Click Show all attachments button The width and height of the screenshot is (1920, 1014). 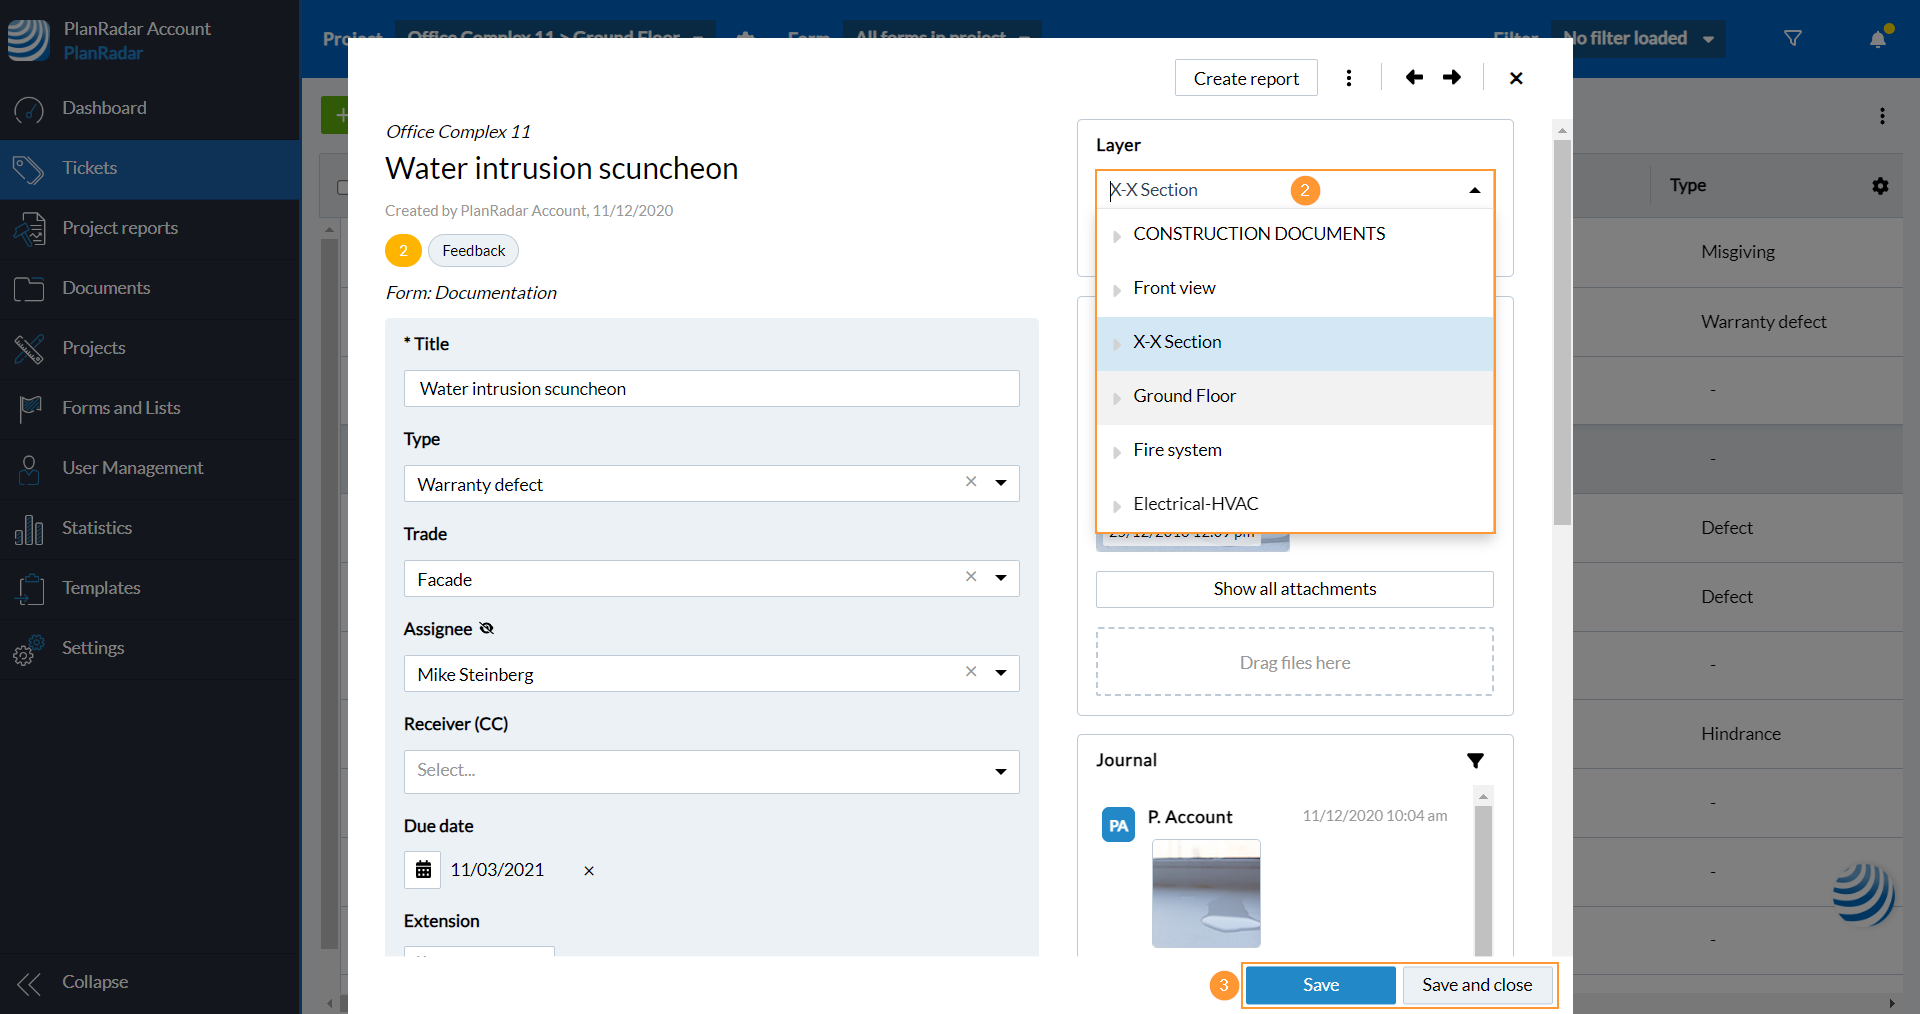tap(1294, 589)
